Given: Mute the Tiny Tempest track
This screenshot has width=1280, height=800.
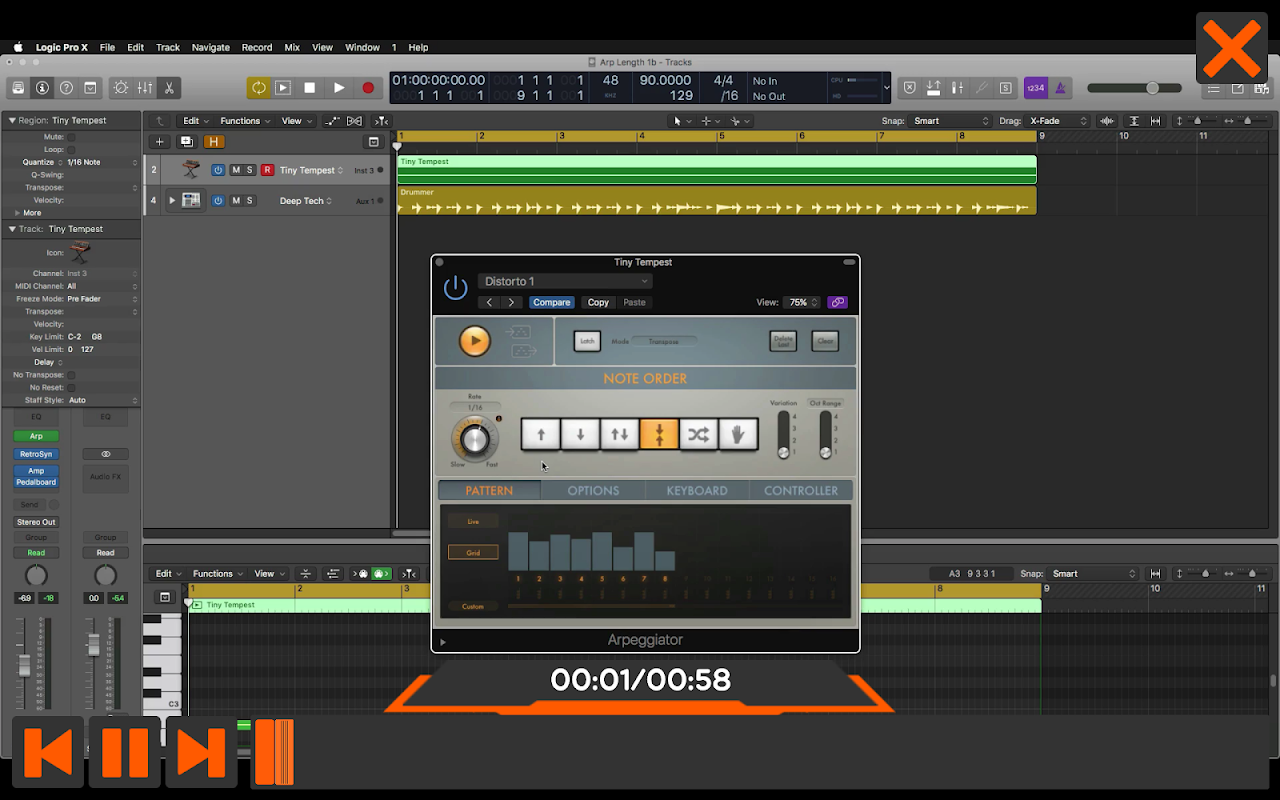Looking at the screenshot, I should 236,170.
